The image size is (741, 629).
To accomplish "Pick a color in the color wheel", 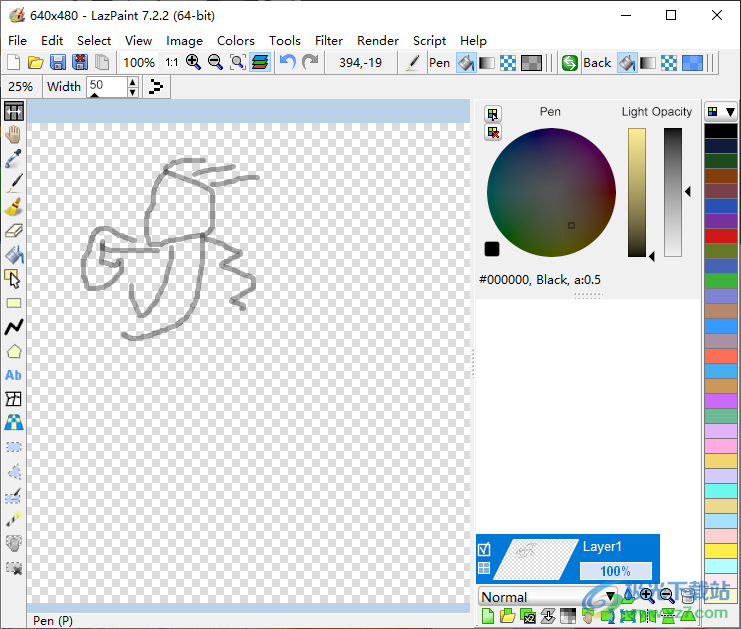I will point(551,192).
